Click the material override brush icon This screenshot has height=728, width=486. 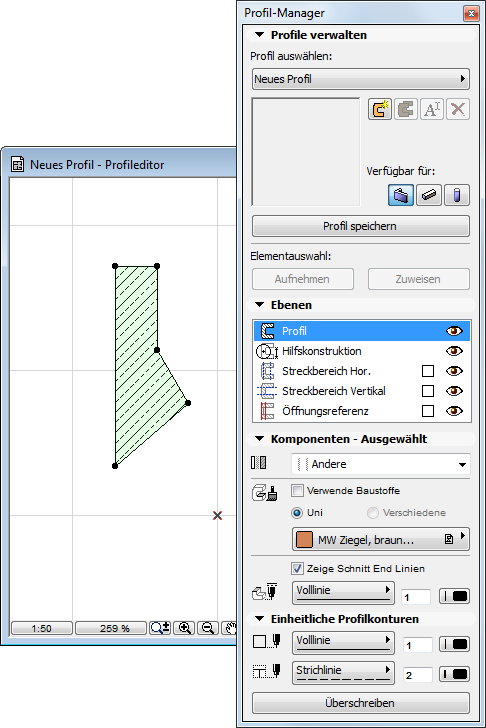click(265, 493)
